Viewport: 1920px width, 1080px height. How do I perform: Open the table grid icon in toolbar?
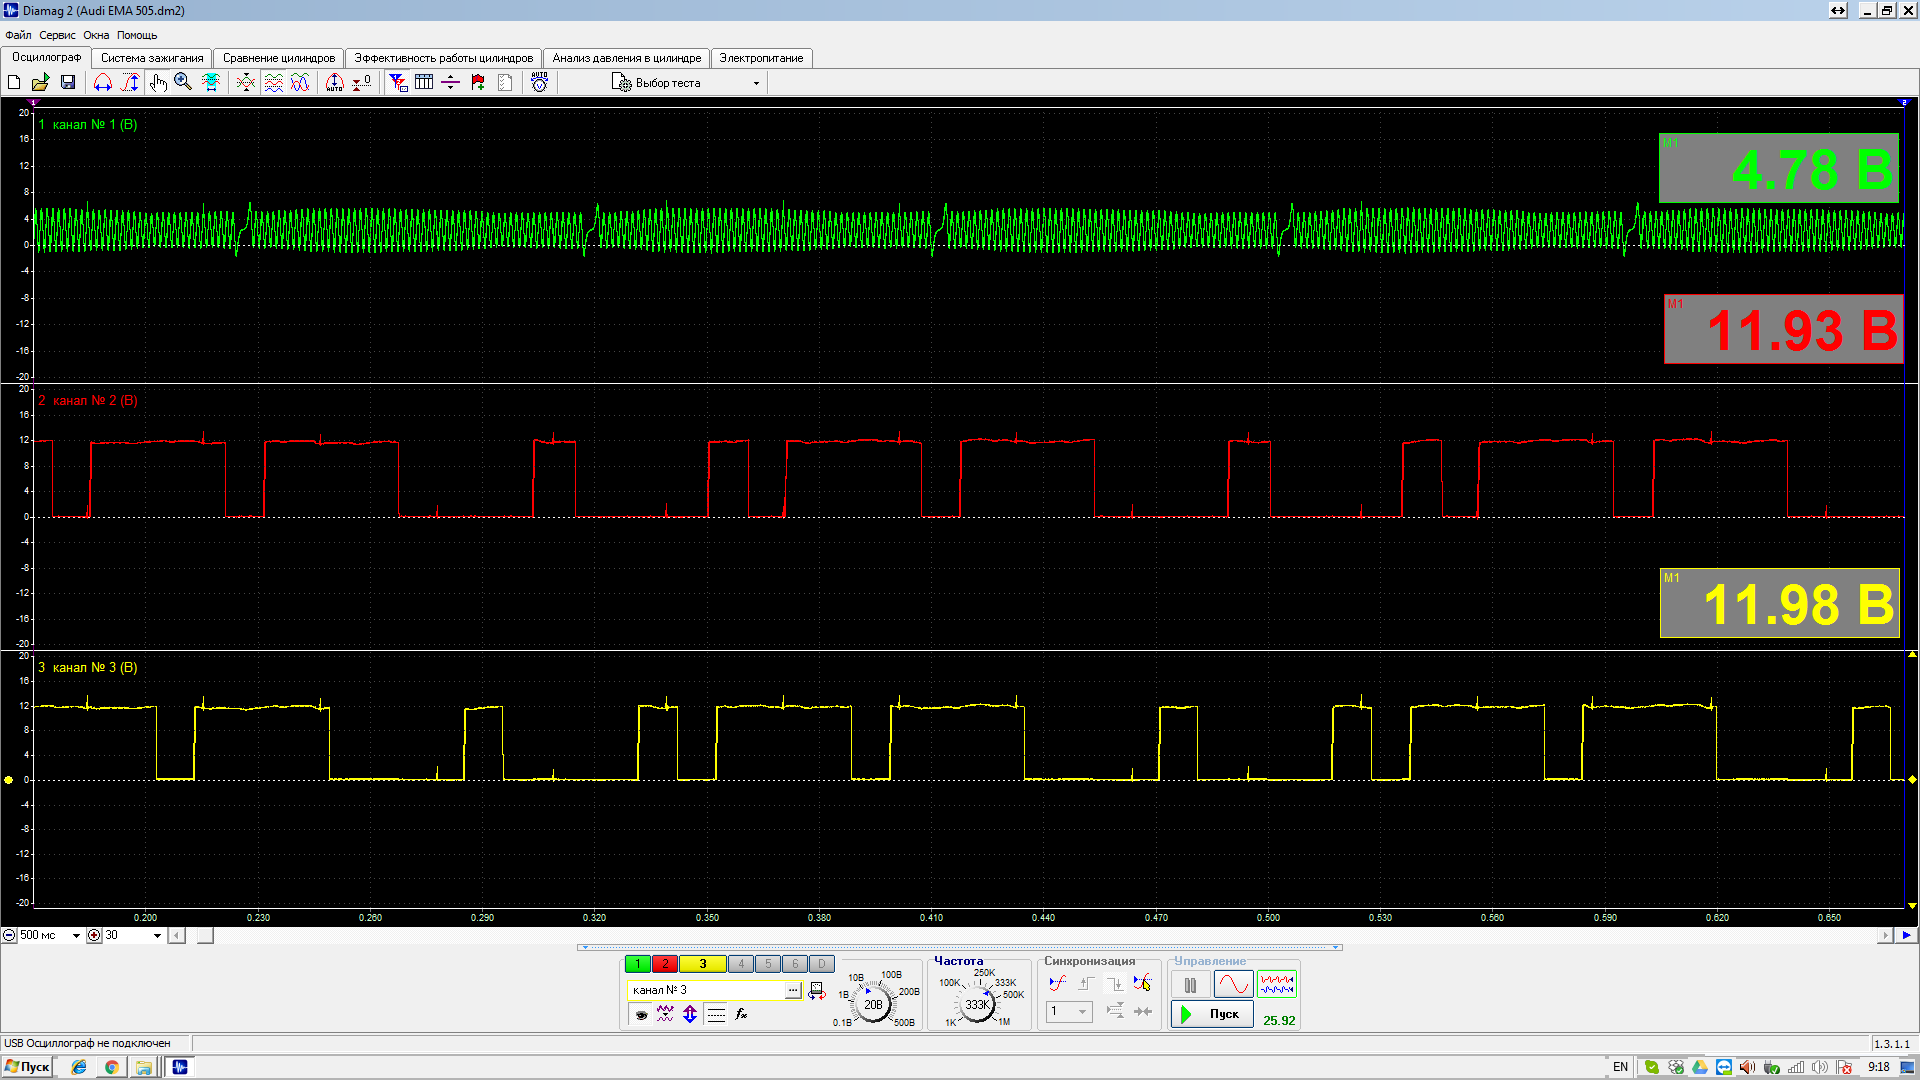(x=424, y=83)
